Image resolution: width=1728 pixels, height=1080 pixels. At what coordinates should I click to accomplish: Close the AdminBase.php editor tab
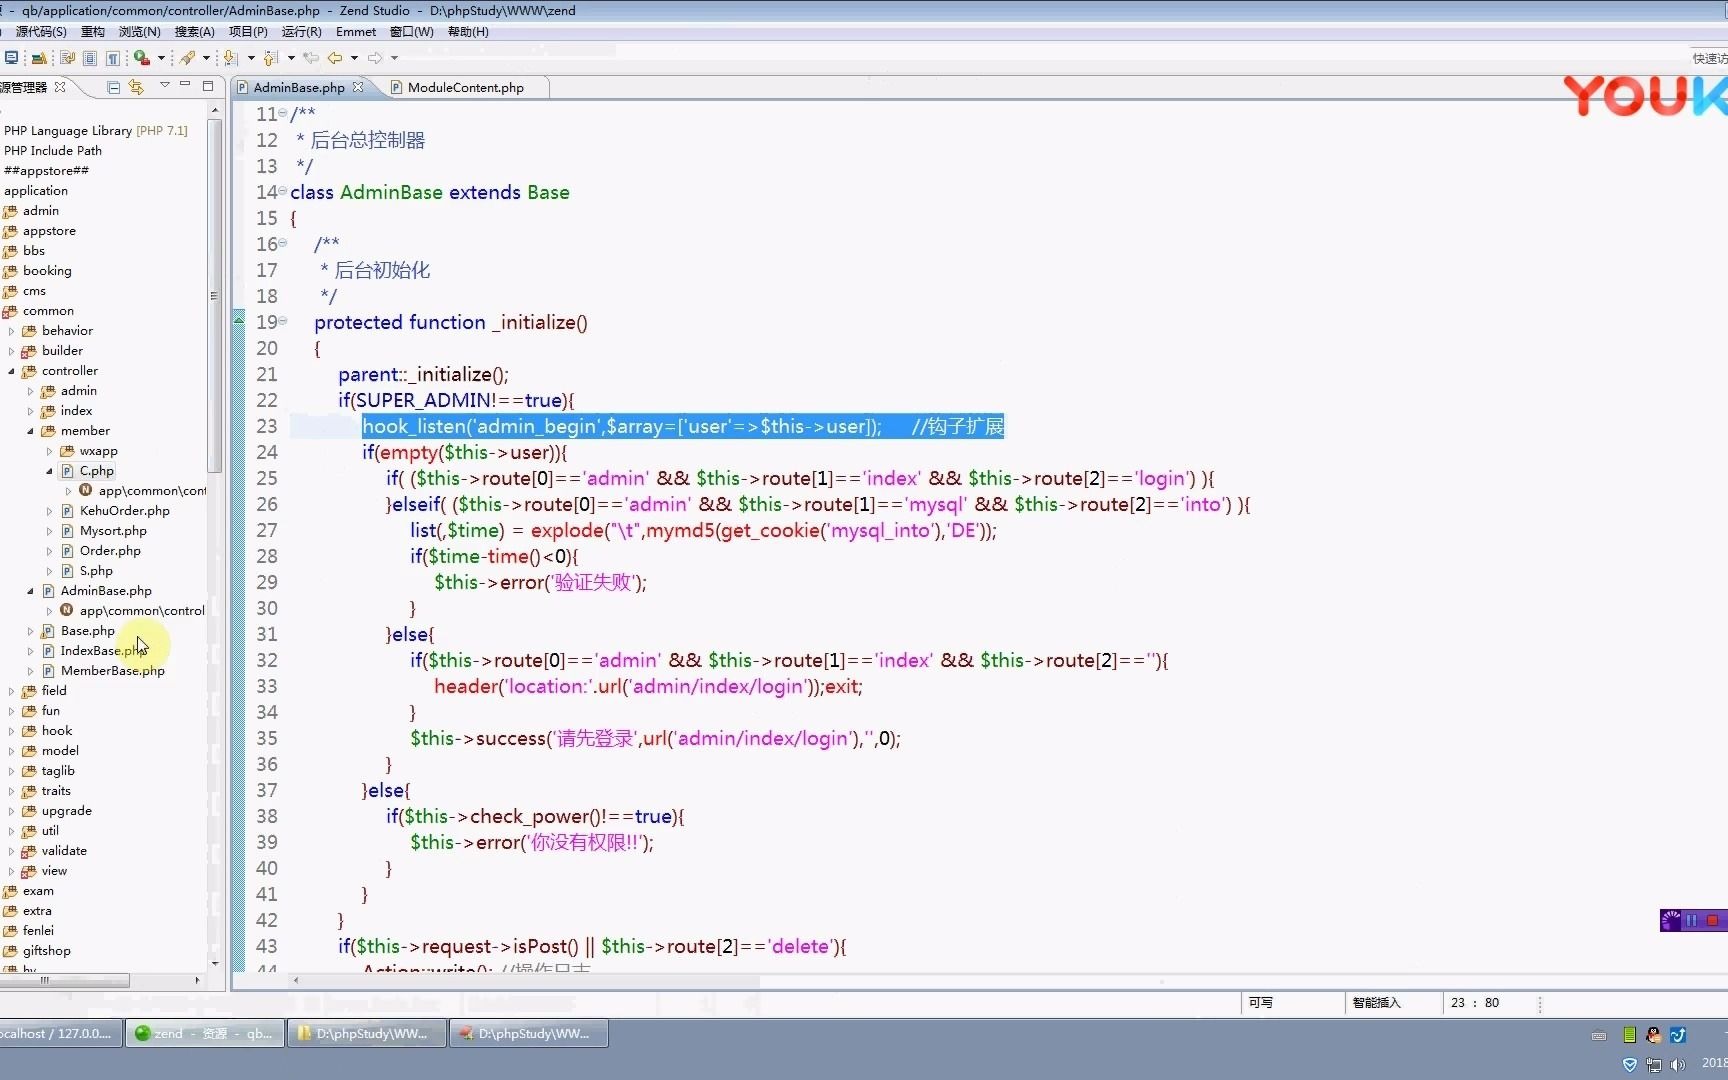click(x=358, y=87)
